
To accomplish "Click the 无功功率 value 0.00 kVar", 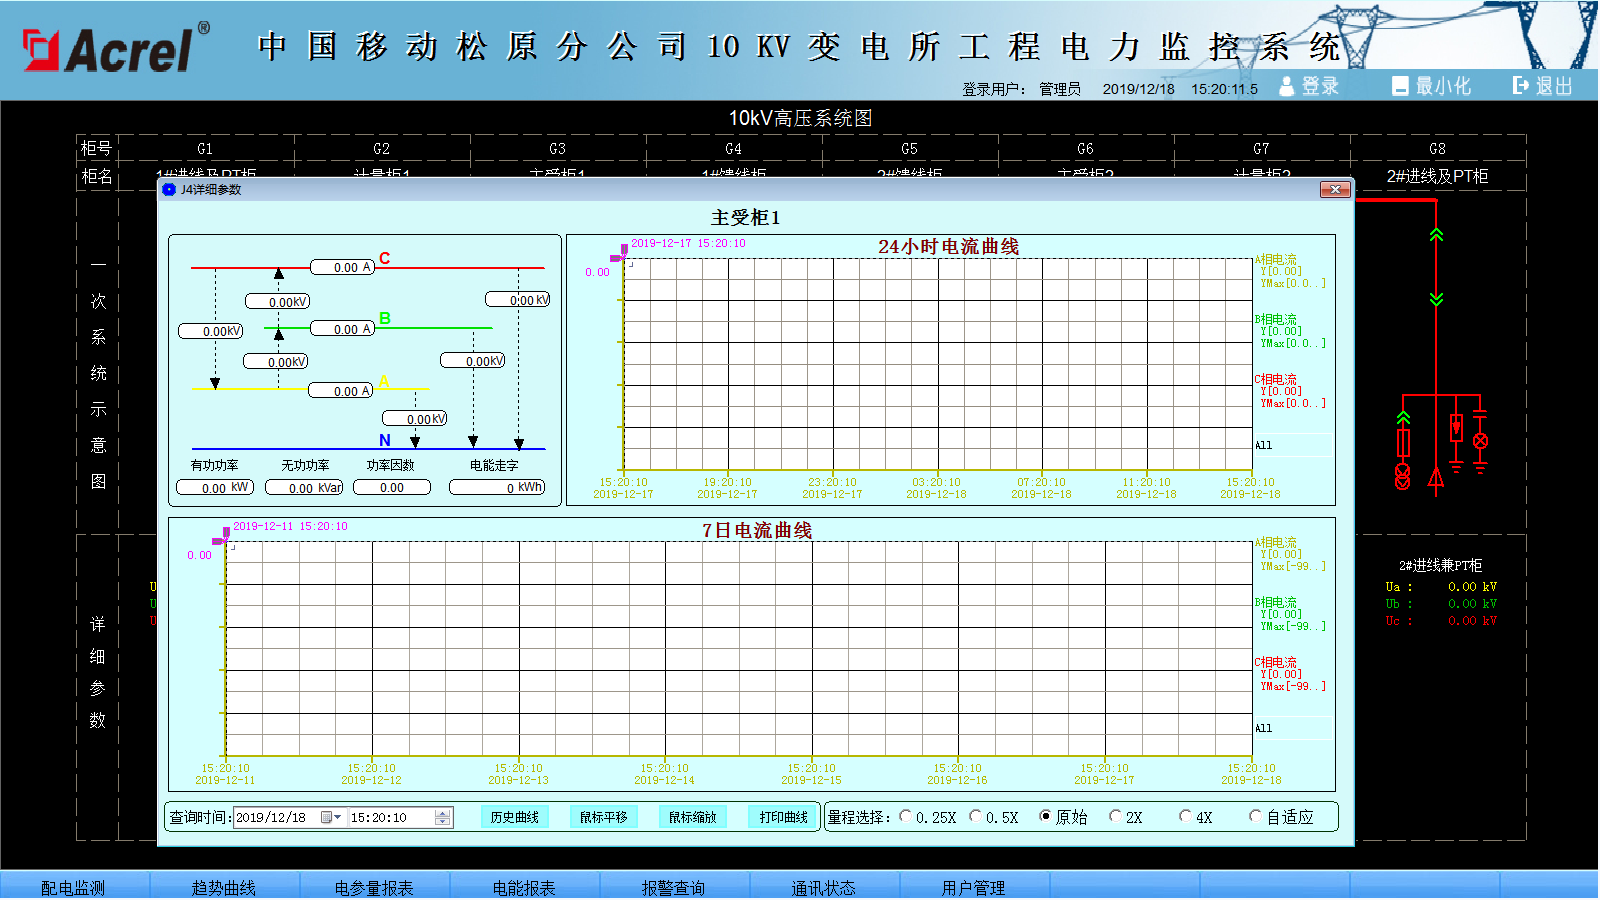I will coord(304,488).
